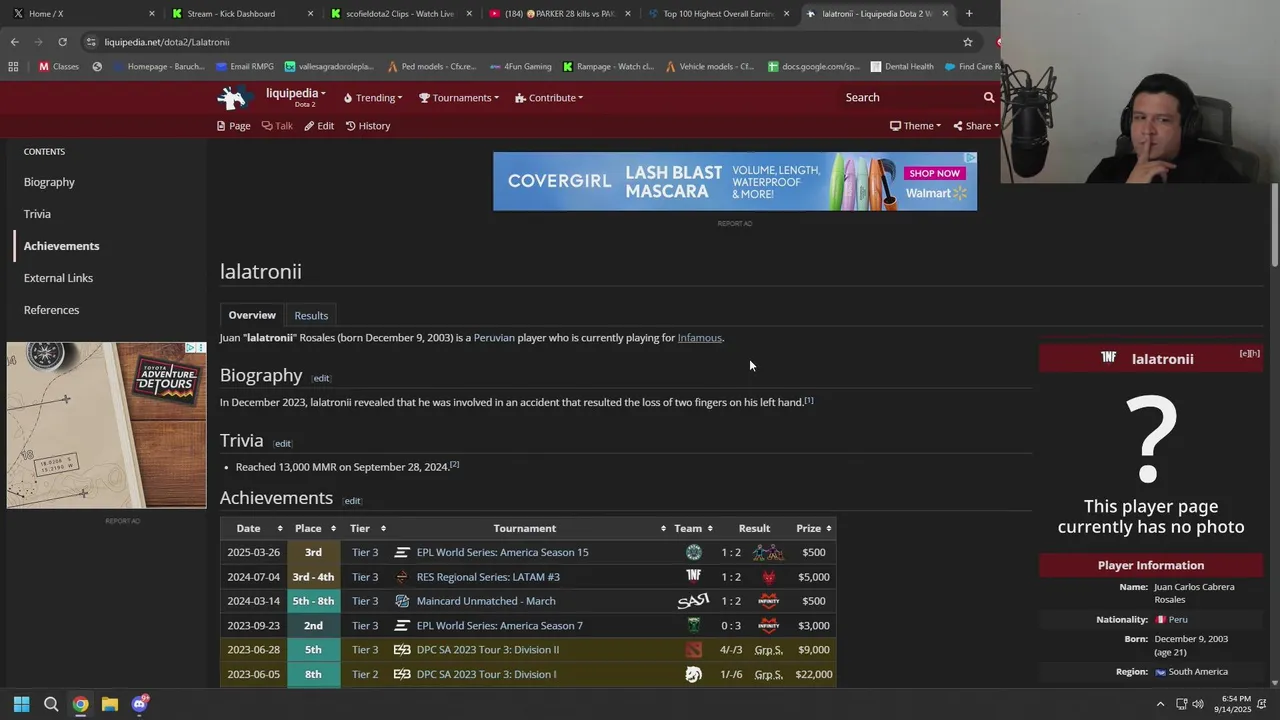The height and width of the screenshot is (720, 1280).
Task: Follow the Peruvian nationality link
Action: (x=494, y=338)
